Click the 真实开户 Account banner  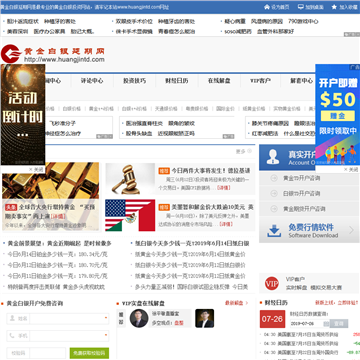tap(287, 157)
